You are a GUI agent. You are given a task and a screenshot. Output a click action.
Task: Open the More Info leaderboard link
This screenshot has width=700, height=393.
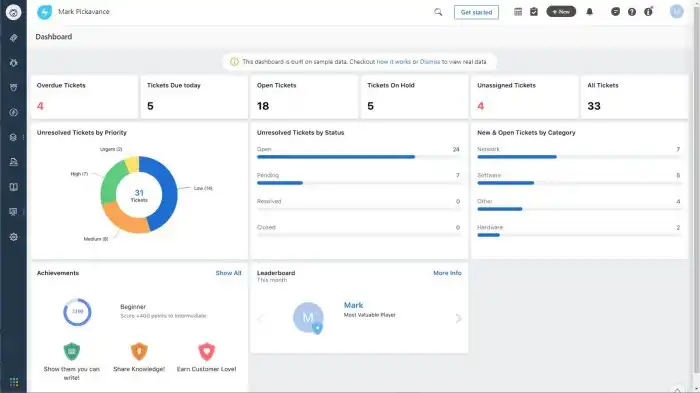pos(447,273)
